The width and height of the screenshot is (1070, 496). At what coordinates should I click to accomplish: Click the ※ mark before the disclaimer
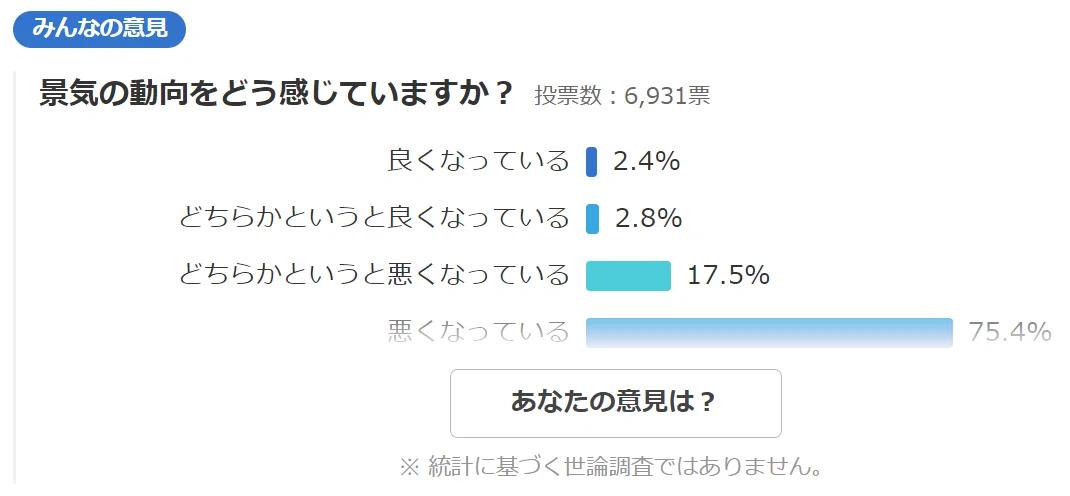pyautogui.click(x=408, y=467)
